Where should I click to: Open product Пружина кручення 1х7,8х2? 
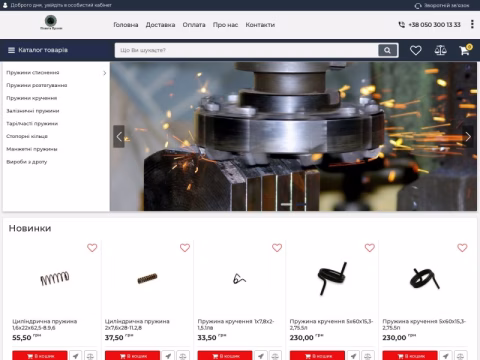point(236,324)
